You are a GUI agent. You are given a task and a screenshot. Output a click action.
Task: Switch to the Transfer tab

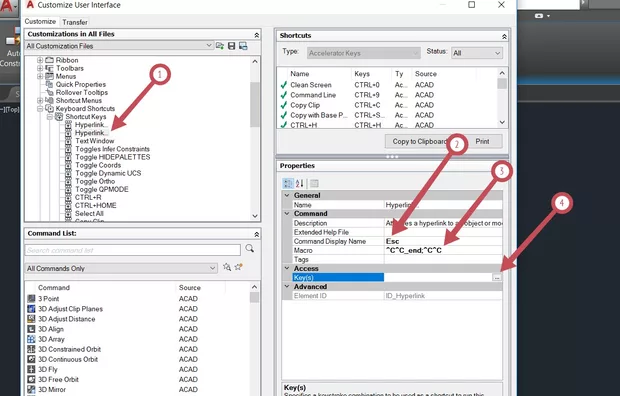[75, 22]
